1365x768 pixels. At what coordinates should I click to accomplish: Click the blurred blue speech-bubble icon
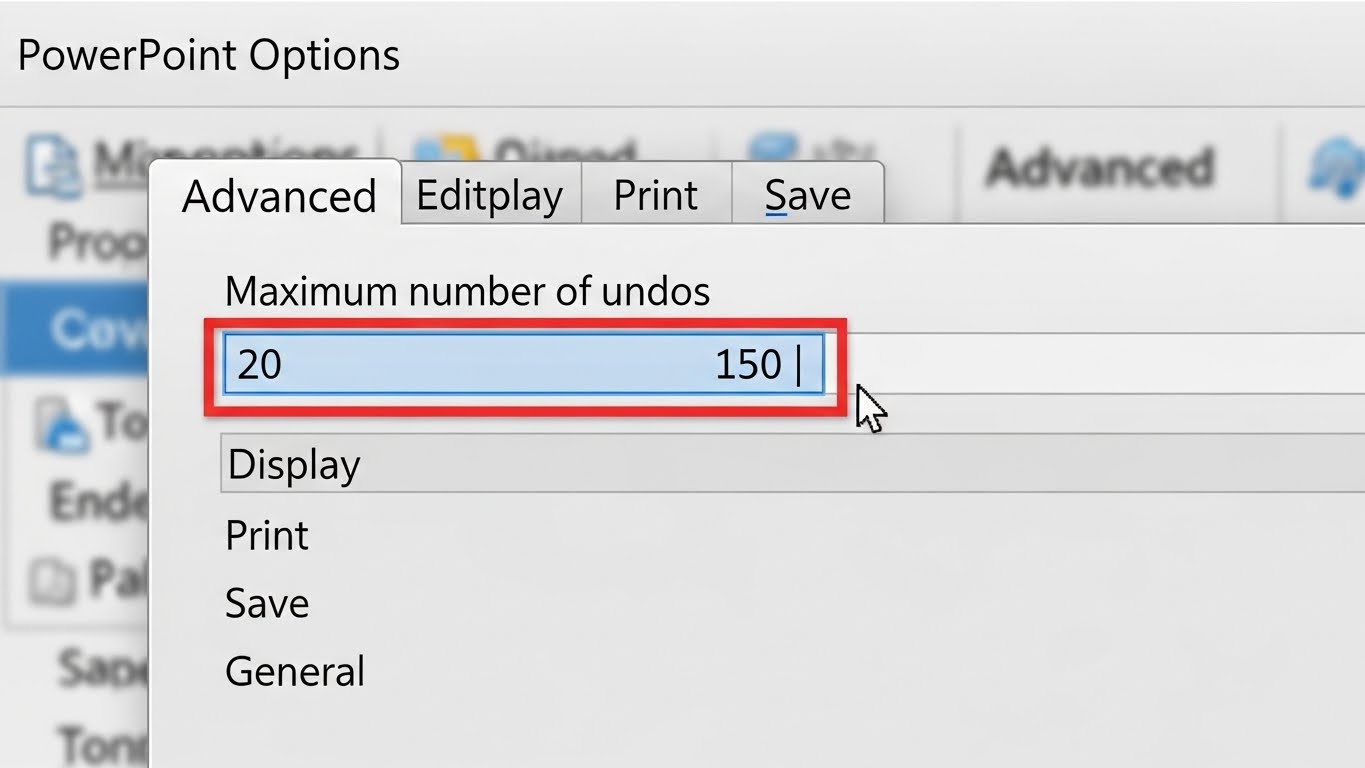pyautogui.click(x=772, y=147)
